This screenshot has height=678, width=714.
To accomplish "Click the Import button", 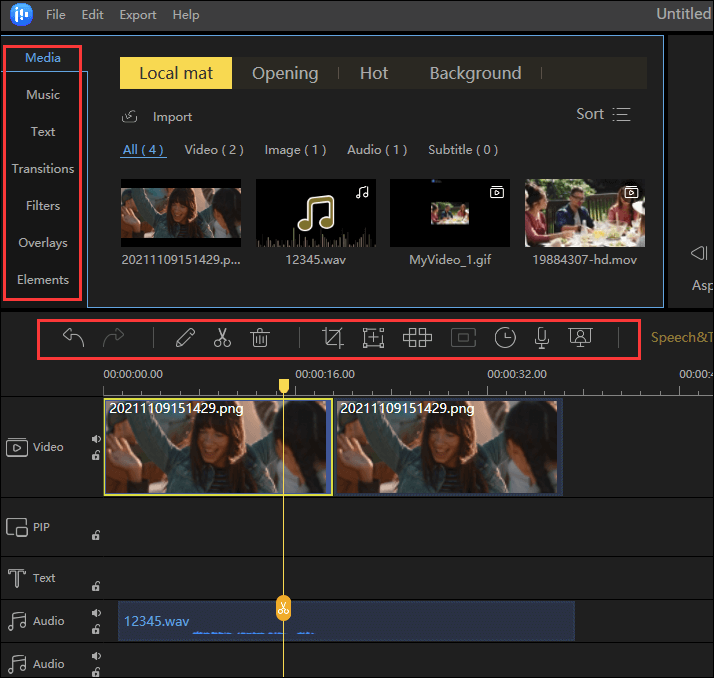I will pos(158,117).
